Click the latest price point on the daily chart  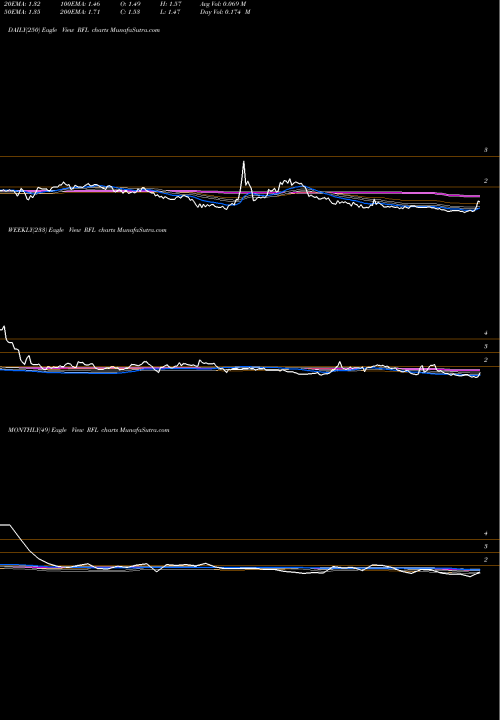[479, 202]
